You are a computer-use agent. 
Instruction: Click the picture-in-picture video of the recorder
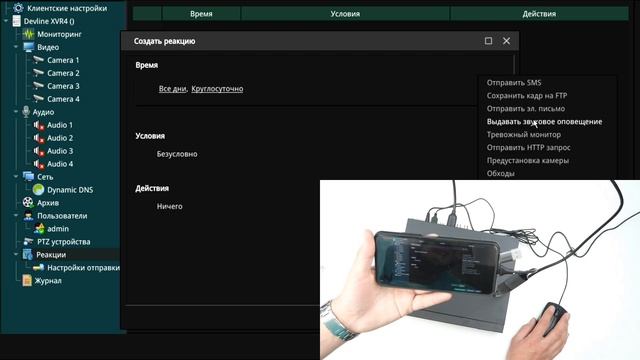[480, 270]
